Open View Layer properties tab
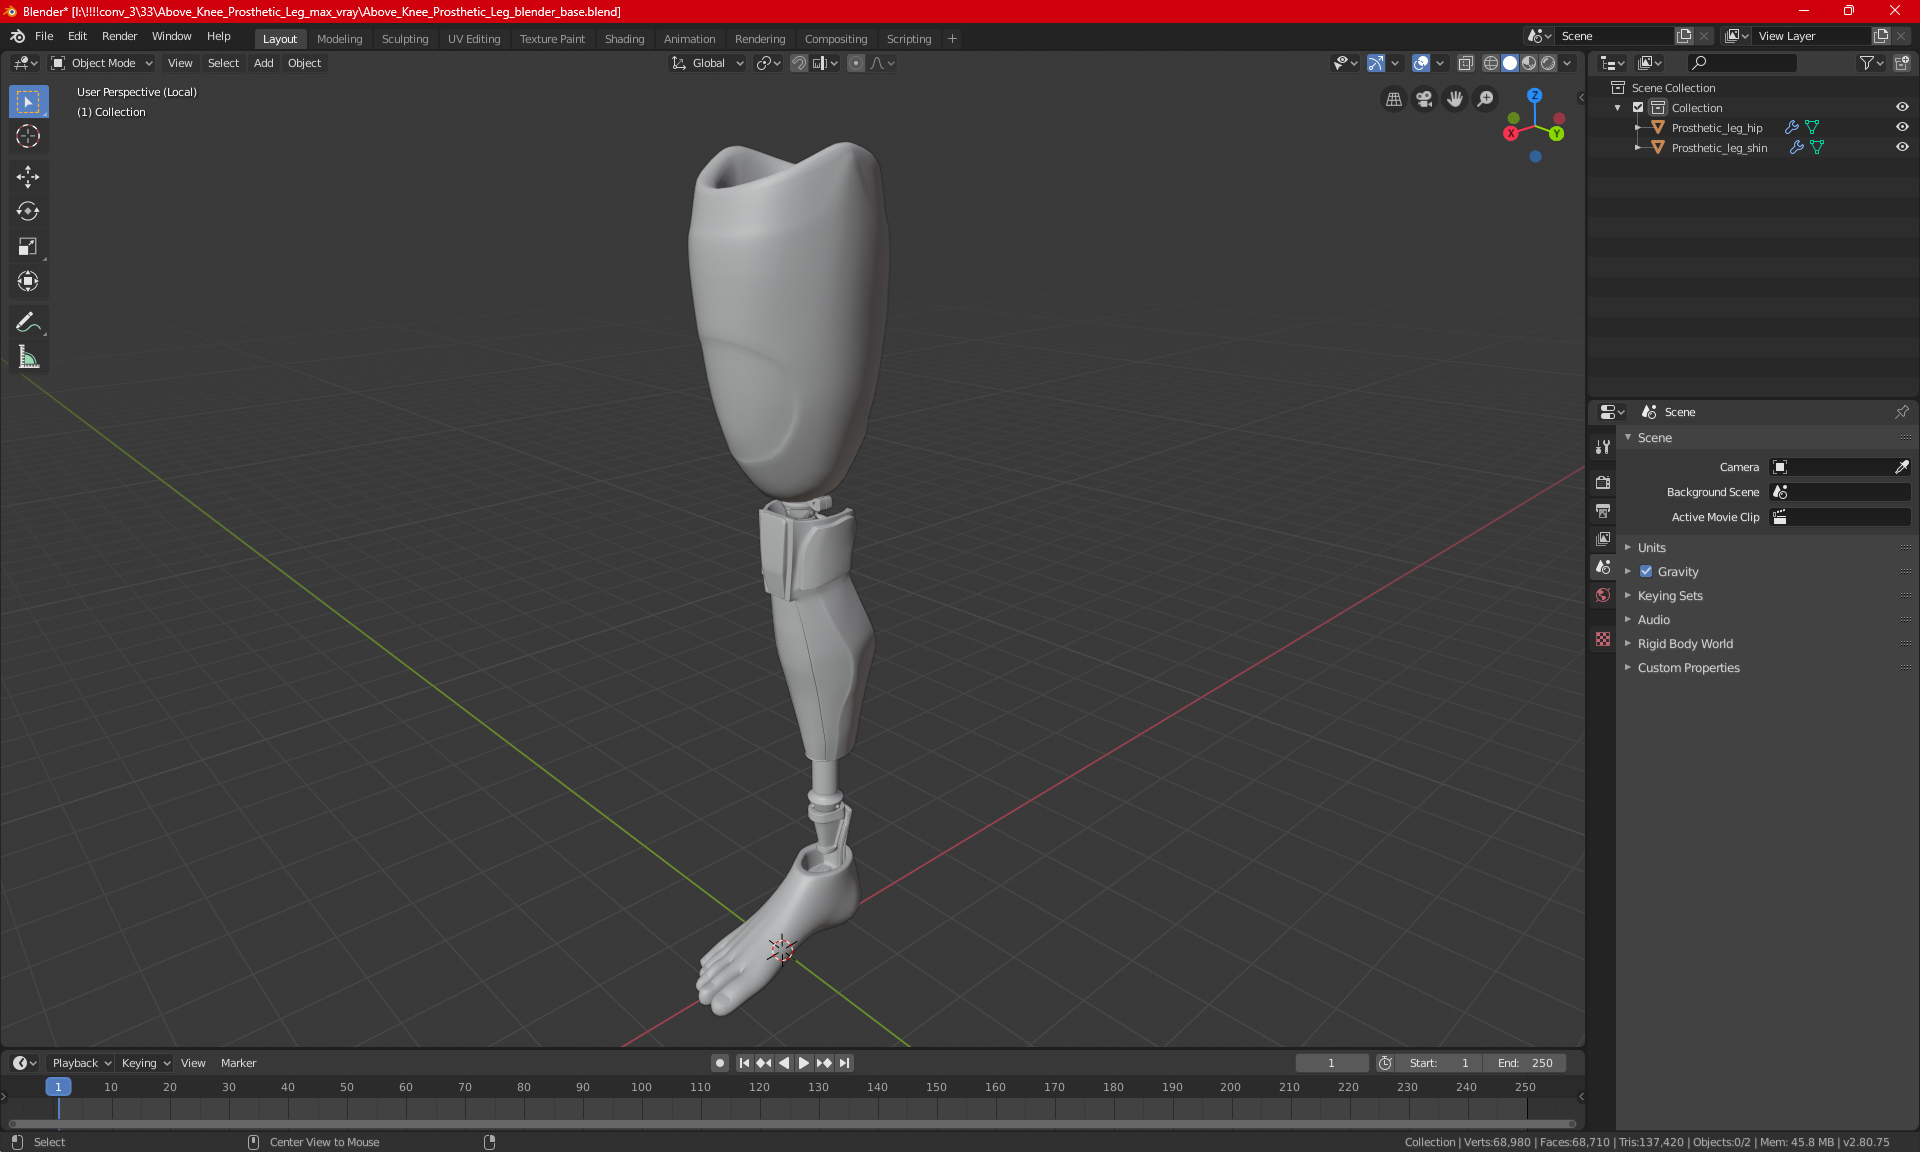Viewport: 1920px width, 1152px height. [x=1603, y=539]
